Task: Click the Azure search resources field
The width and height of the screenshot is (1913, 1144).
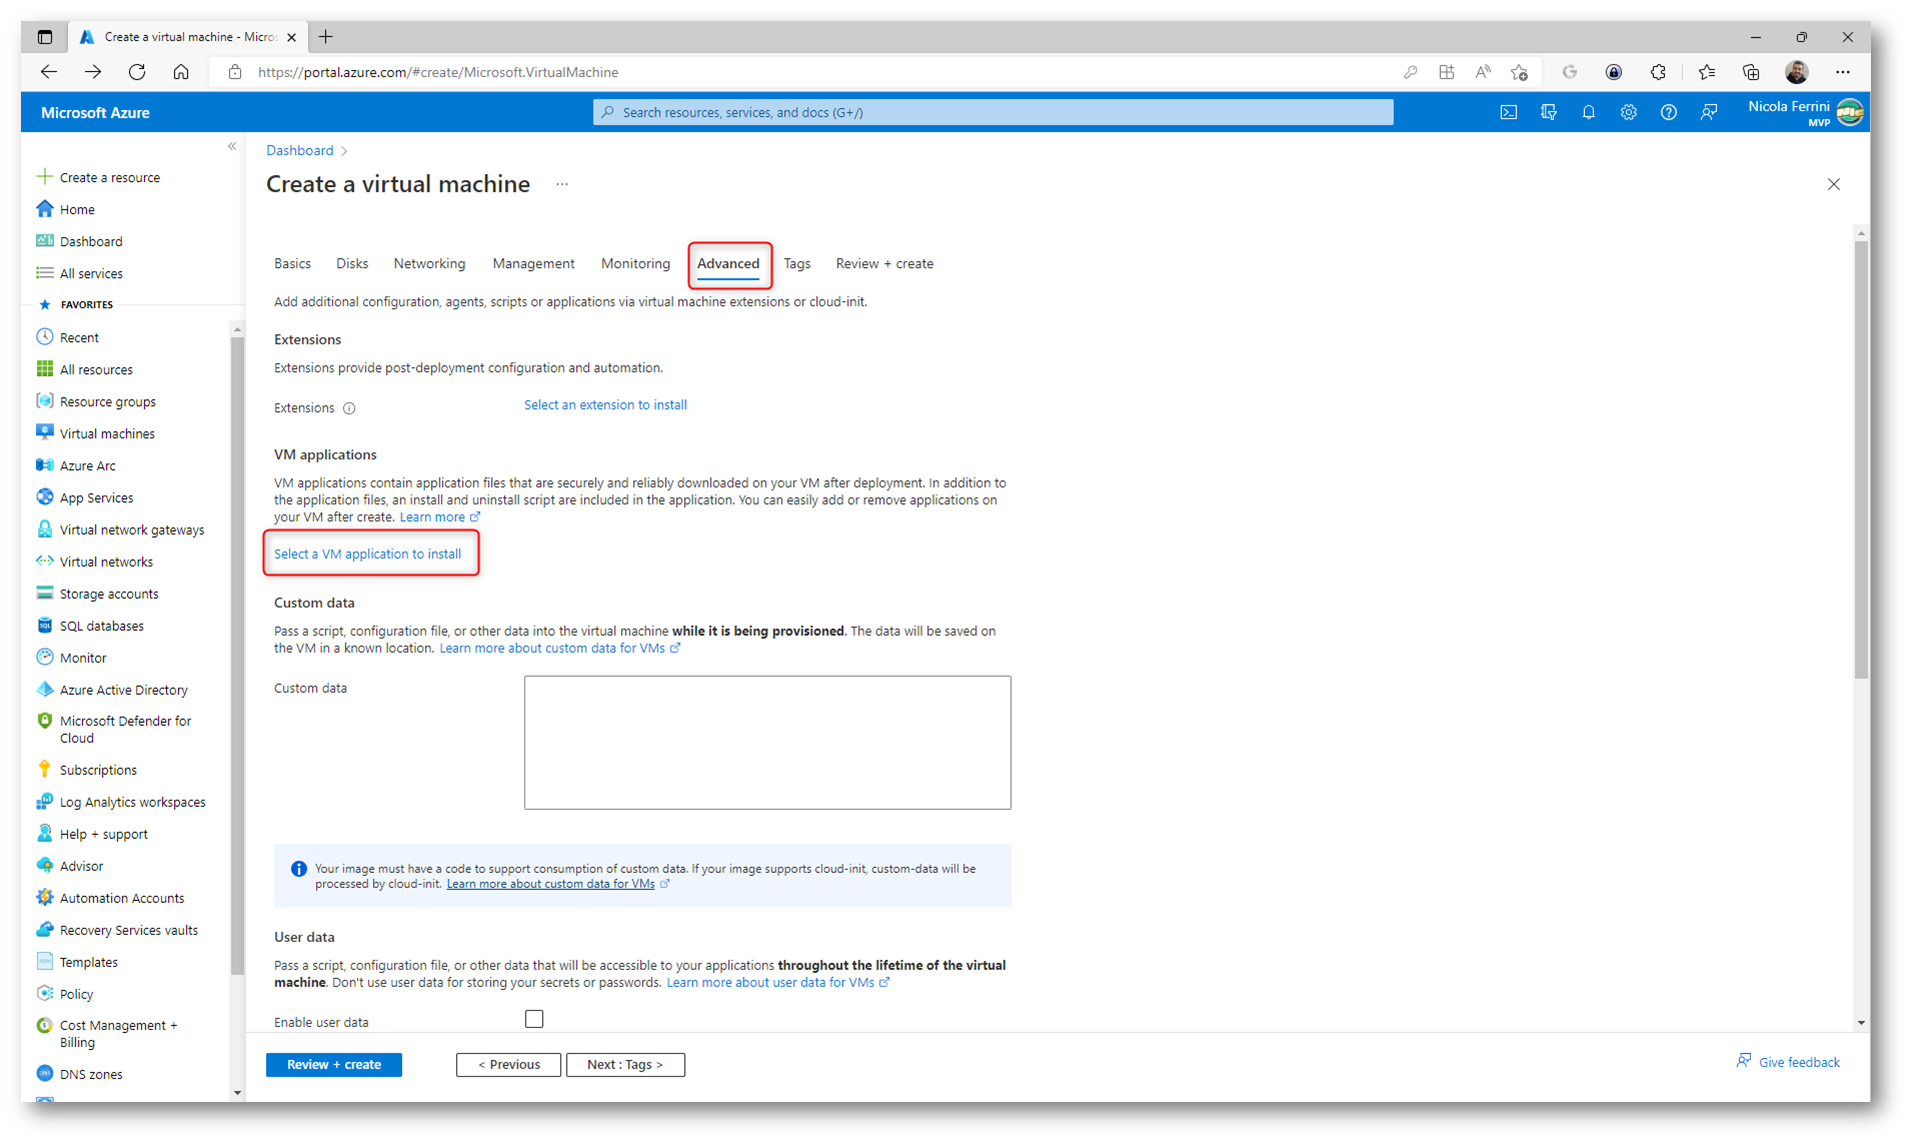Action: (x=992, y=112)
